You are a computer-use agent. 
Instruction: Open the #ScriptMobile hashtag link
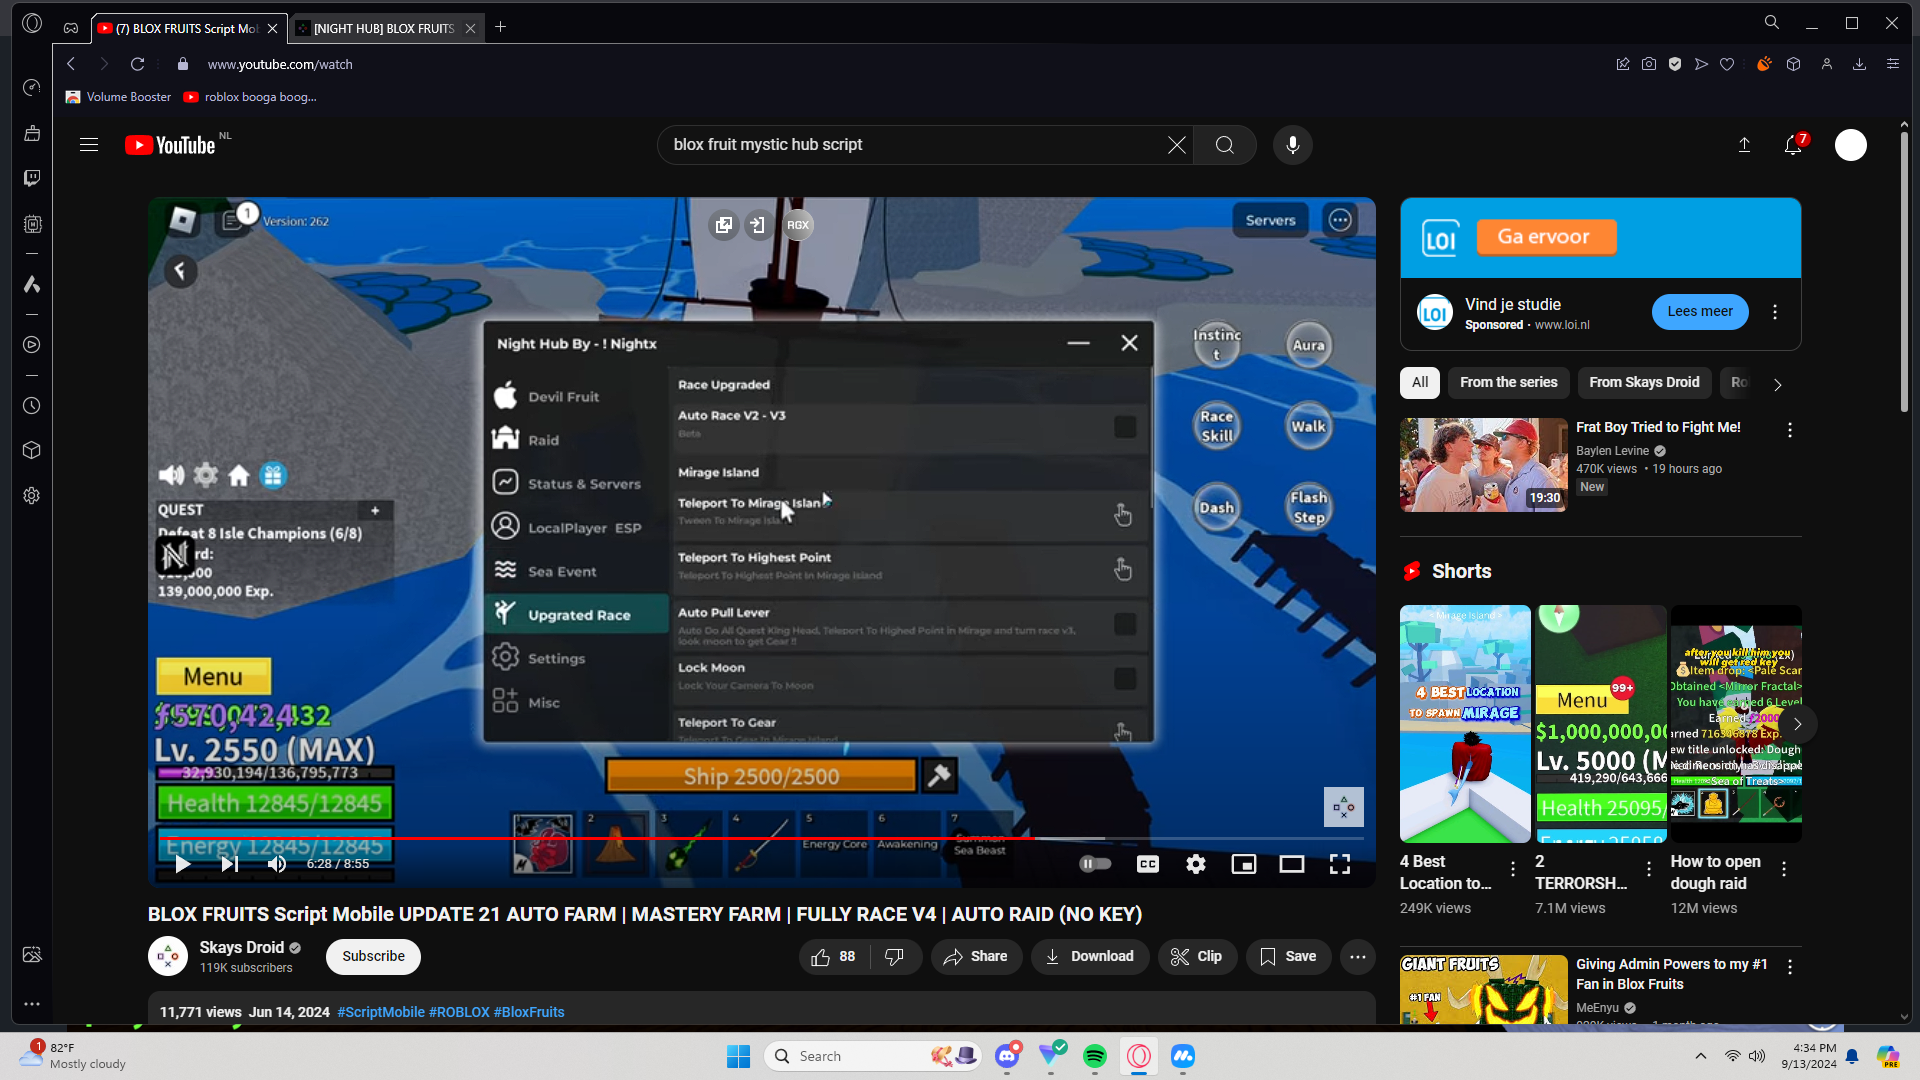coord(381,1012)
